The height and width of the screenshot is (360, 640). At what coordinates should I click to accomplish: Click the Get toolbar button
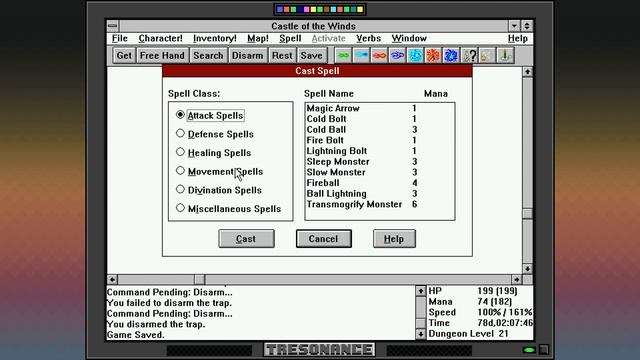point(124,55)
